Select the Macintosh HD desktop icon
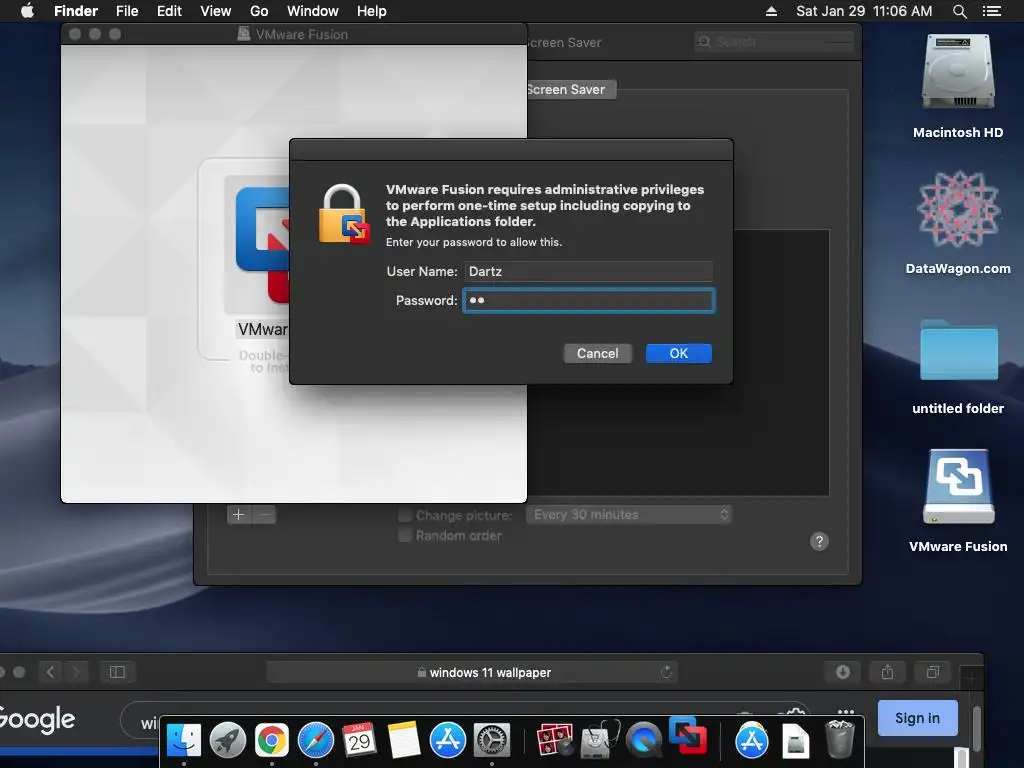The height and width of the screenshot is (768, 1024). 958,86
